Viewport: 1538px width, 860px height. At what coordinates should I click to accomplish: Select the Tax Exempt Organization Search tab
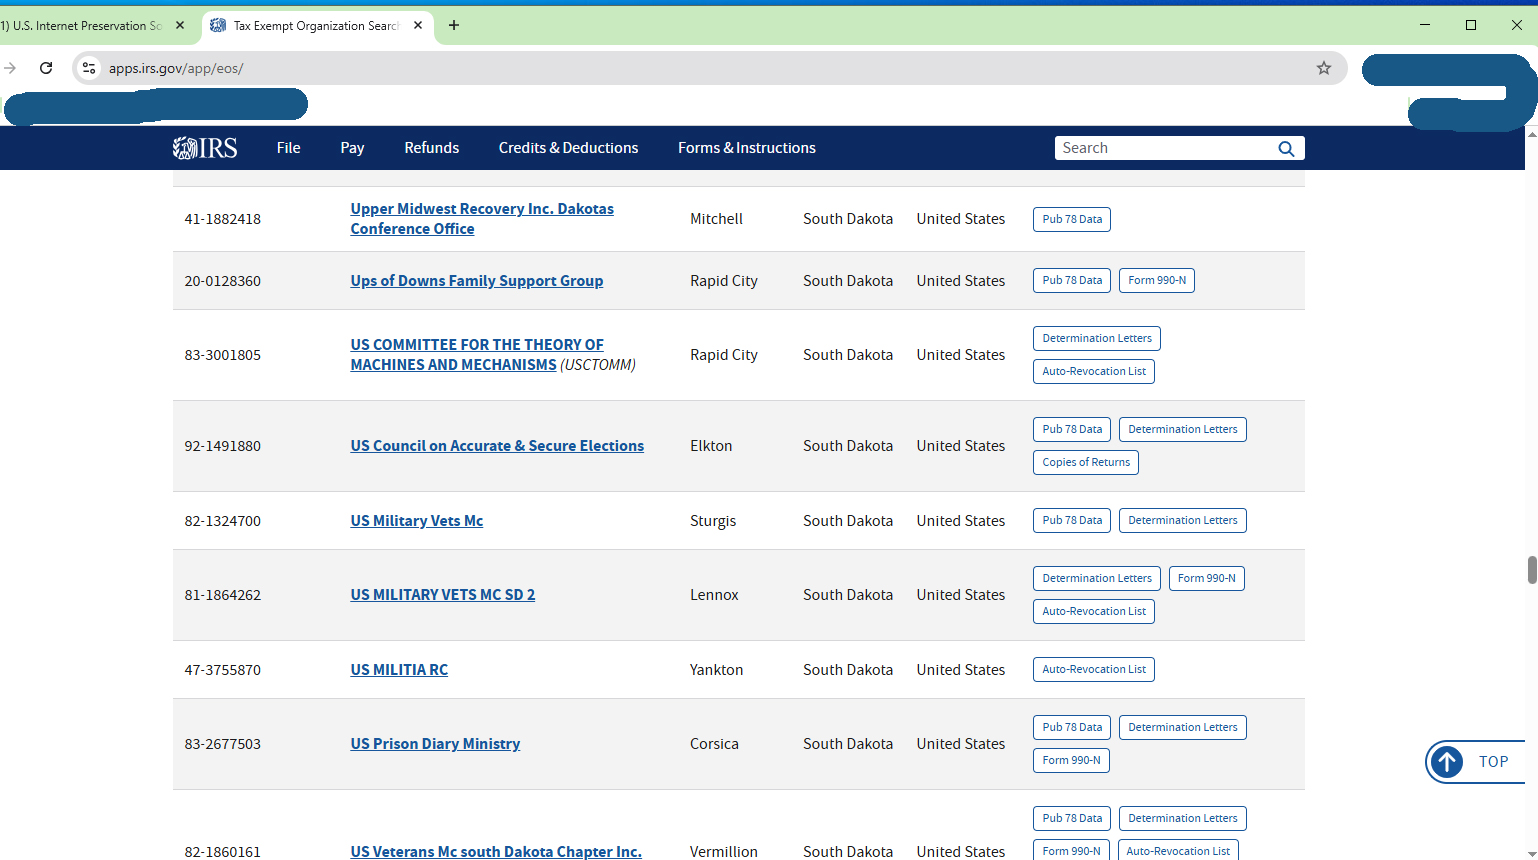(318, 25)
